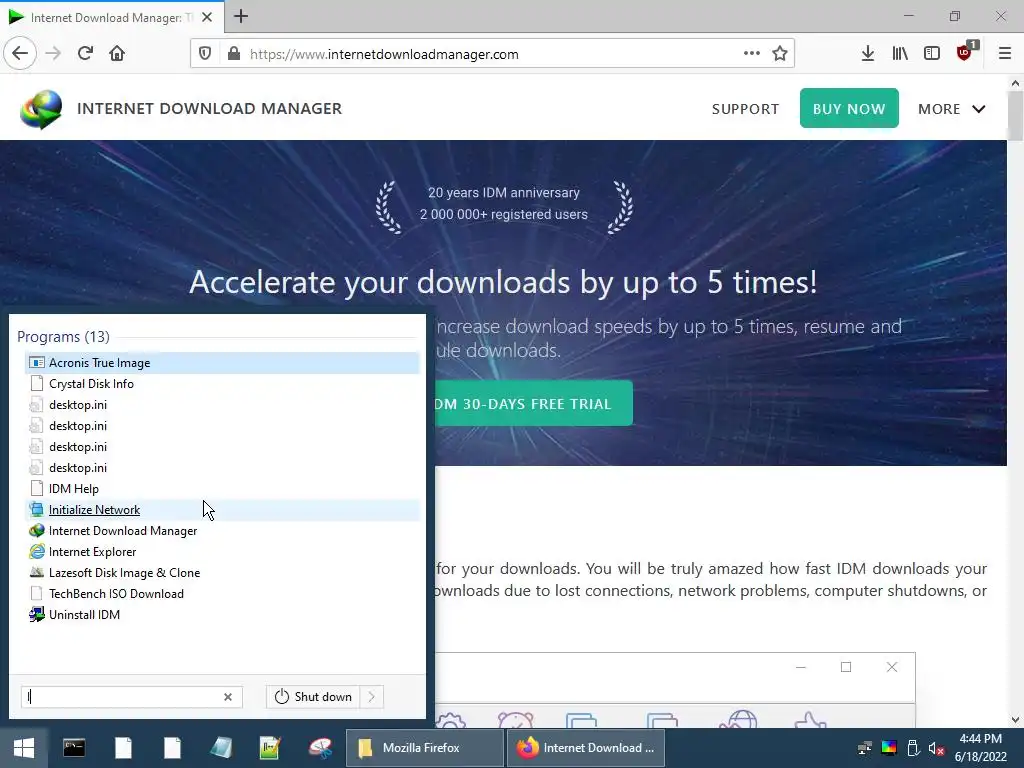This screenshot has height=768, width=1024.
Task: Click the Initialize Network icon
Action: coord(37,509)
